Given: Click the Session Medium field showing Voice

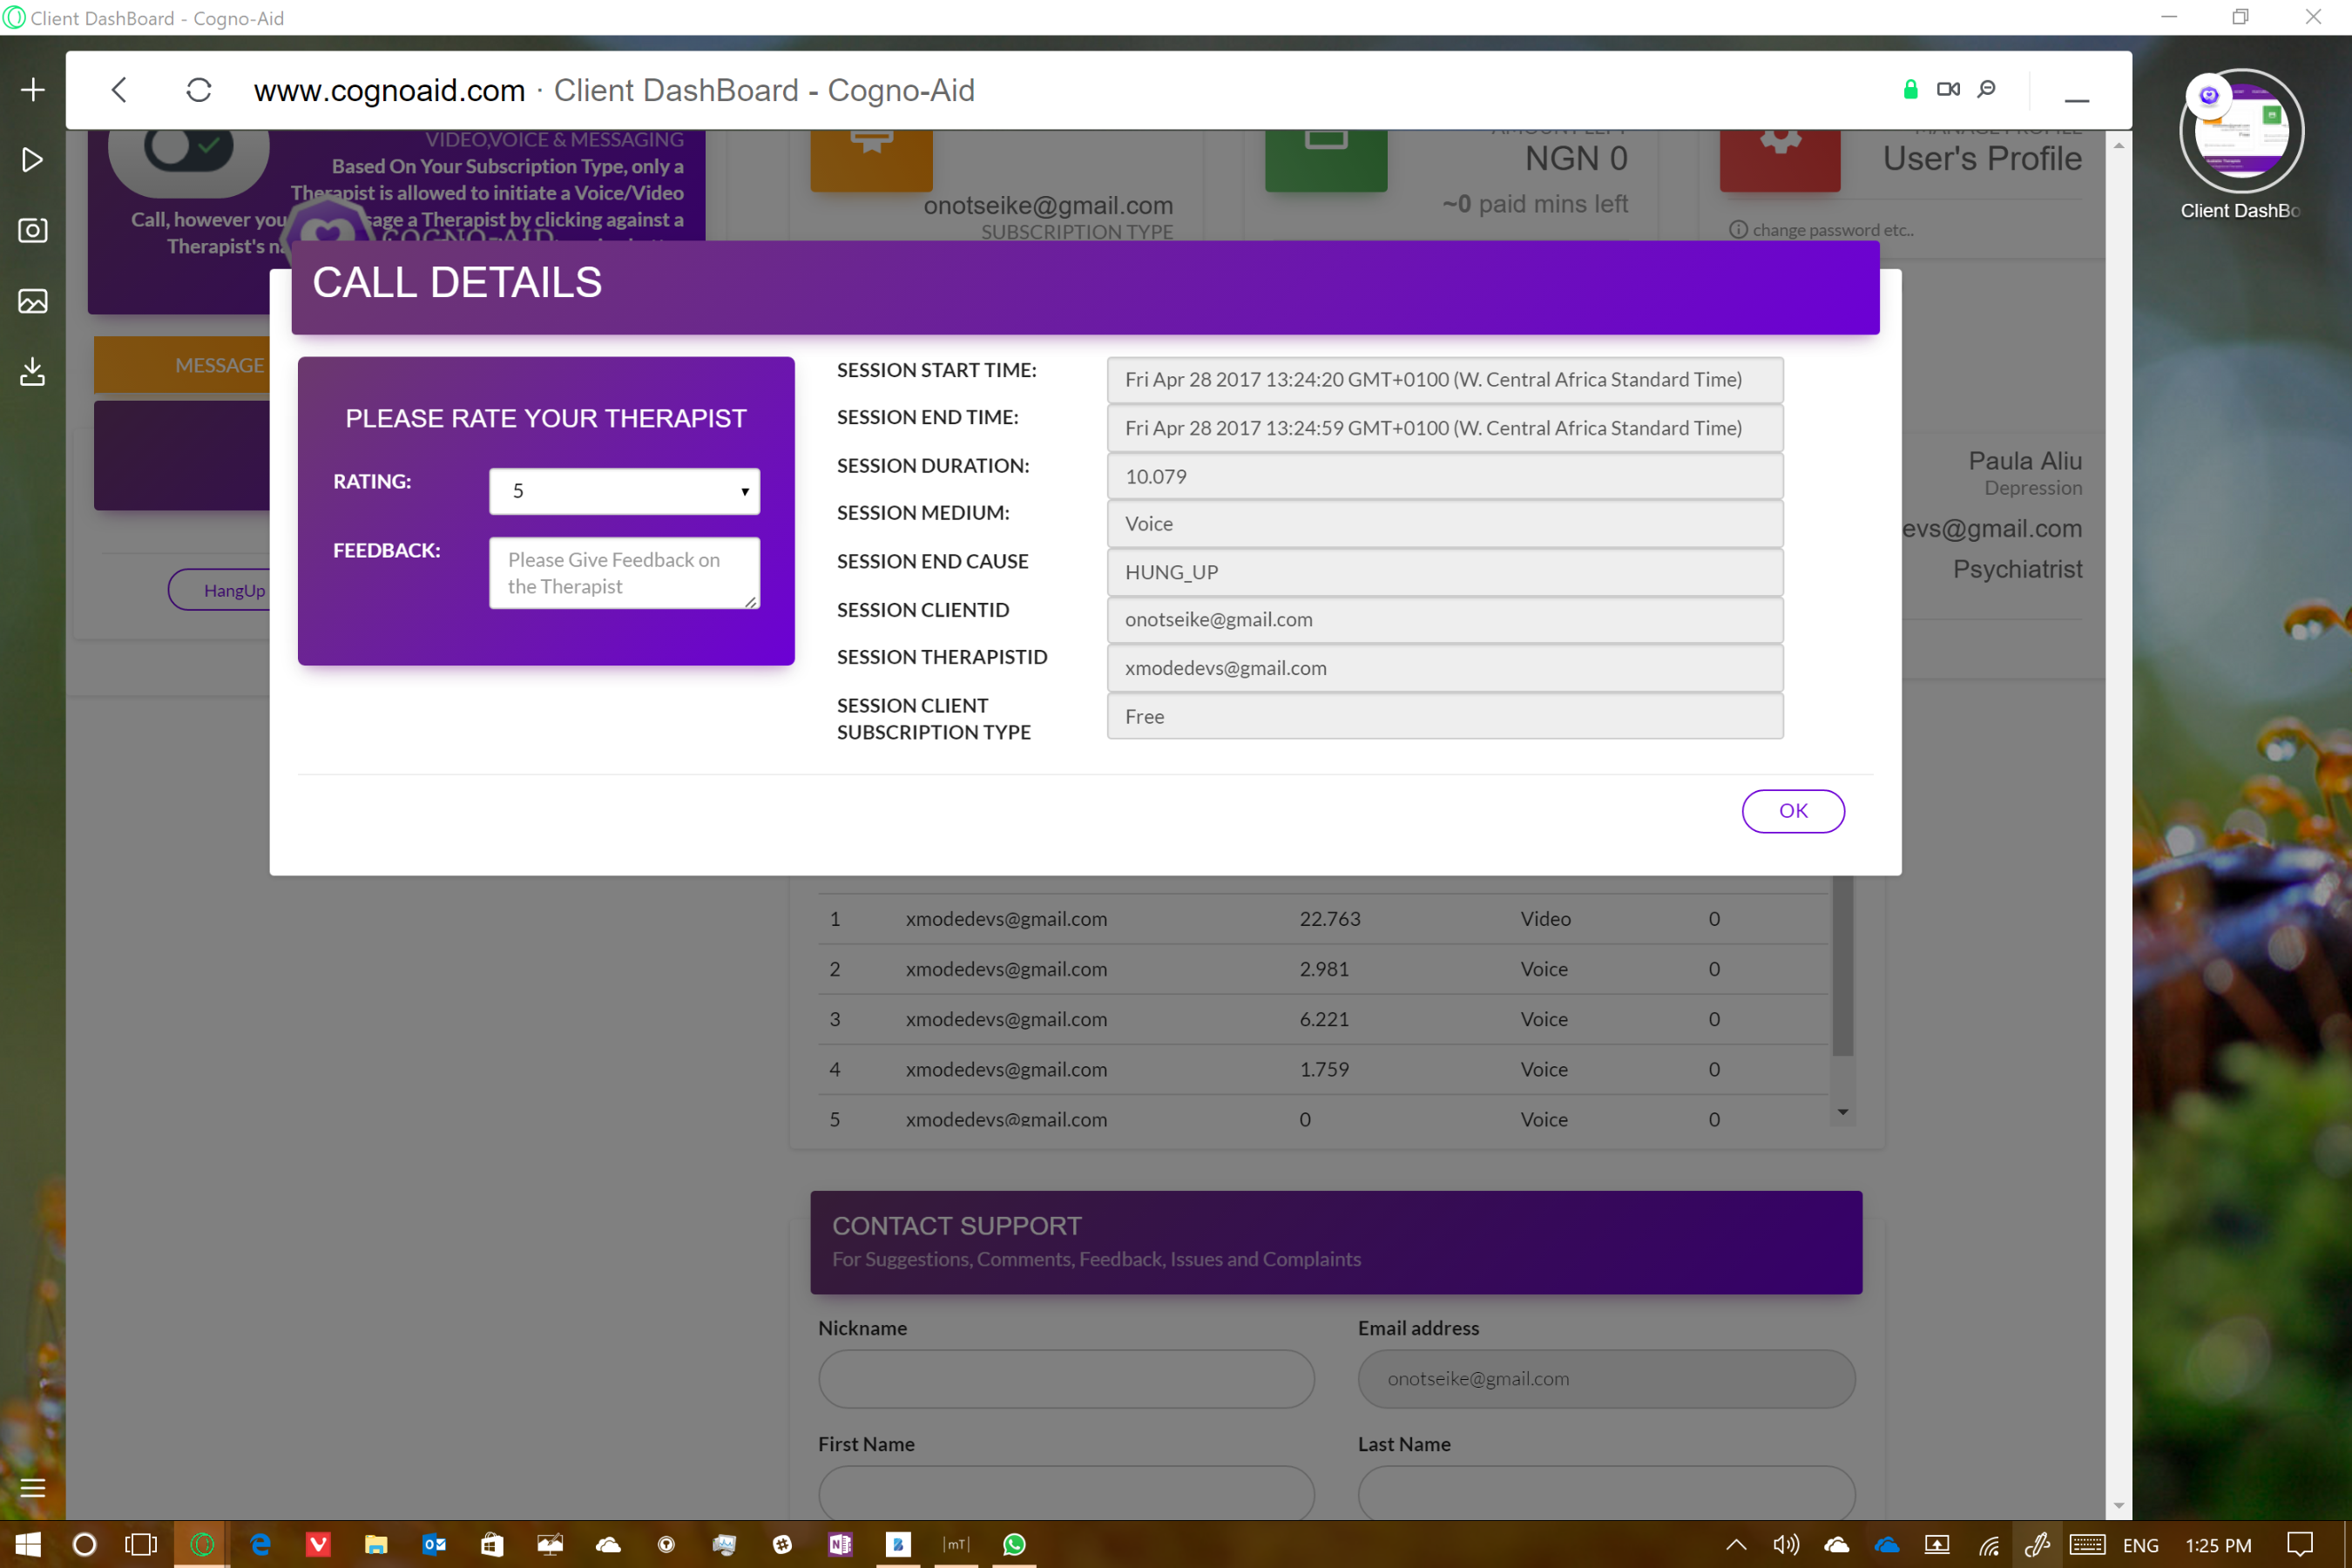Looking at the screenshot, I should (1445, 524).
